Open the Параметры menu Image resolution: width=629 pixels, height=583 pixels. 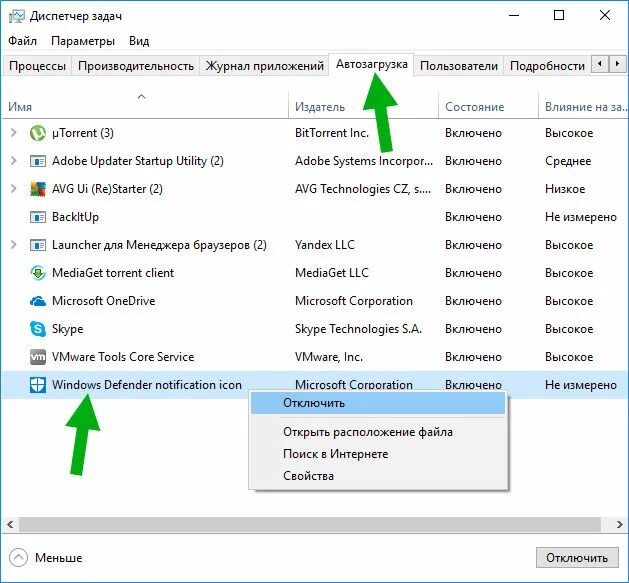click(x=83, y=41)
